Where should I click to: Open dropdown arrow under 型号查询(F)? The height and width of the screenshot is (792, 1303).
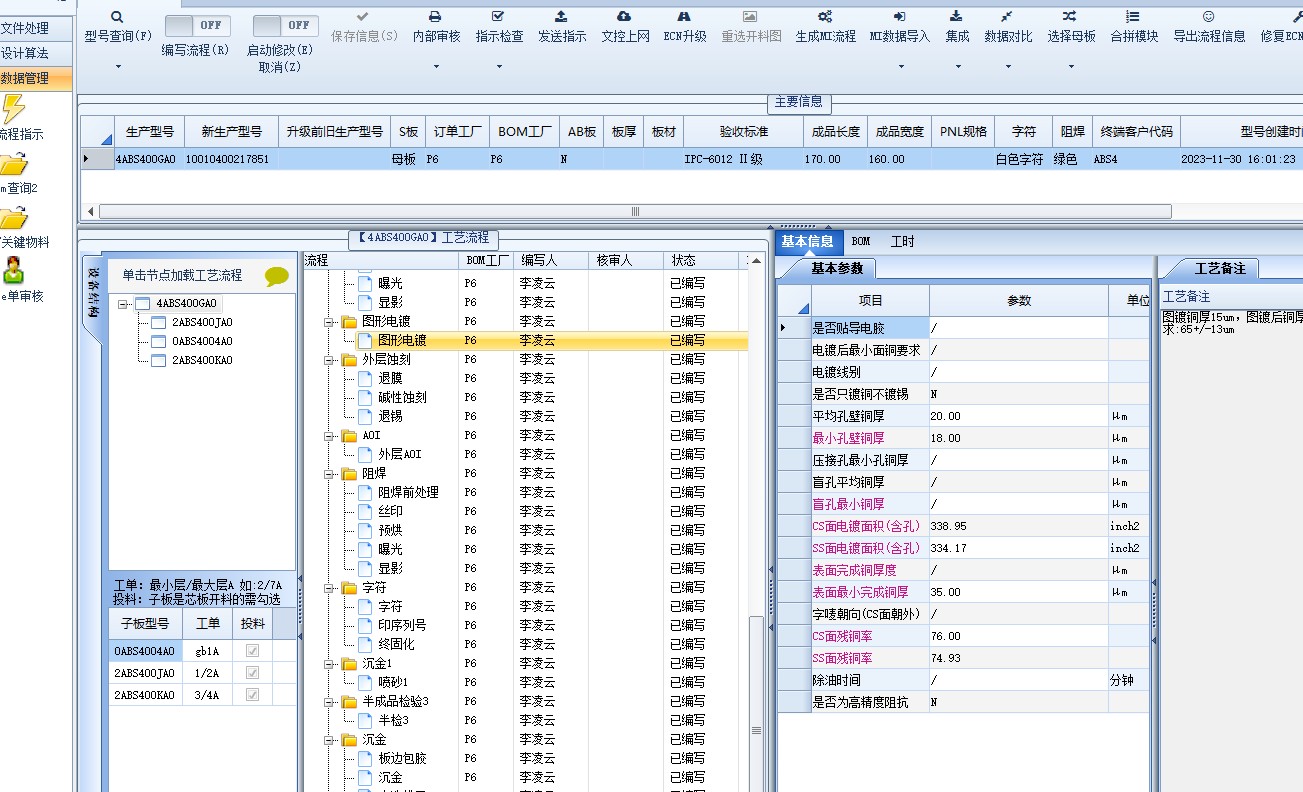coord(118,67)
